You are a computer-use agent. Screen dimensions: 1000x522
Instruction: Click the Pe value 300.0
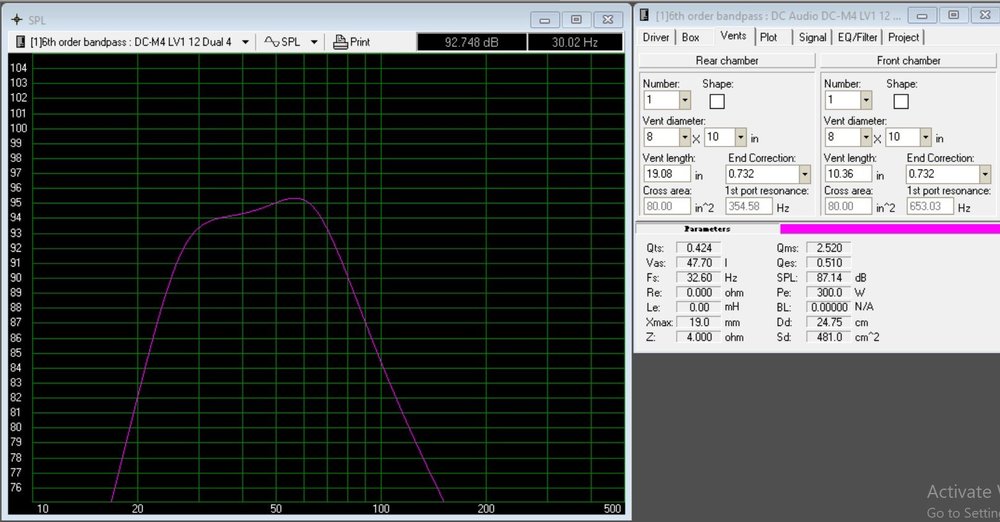[x=829, y=293]
